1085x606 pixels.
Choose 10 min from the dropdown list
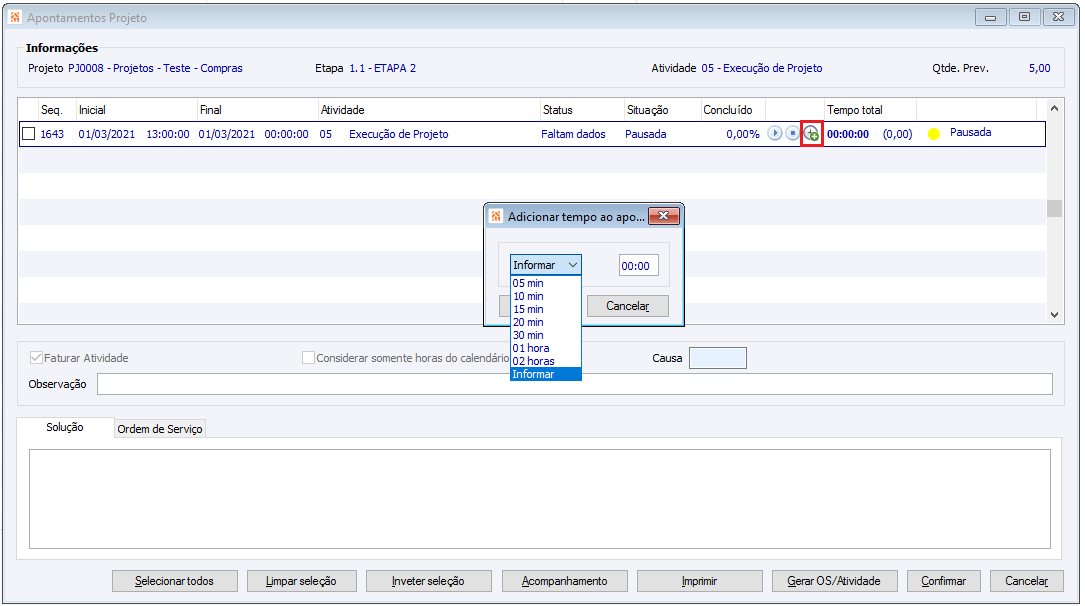point(545,296)
